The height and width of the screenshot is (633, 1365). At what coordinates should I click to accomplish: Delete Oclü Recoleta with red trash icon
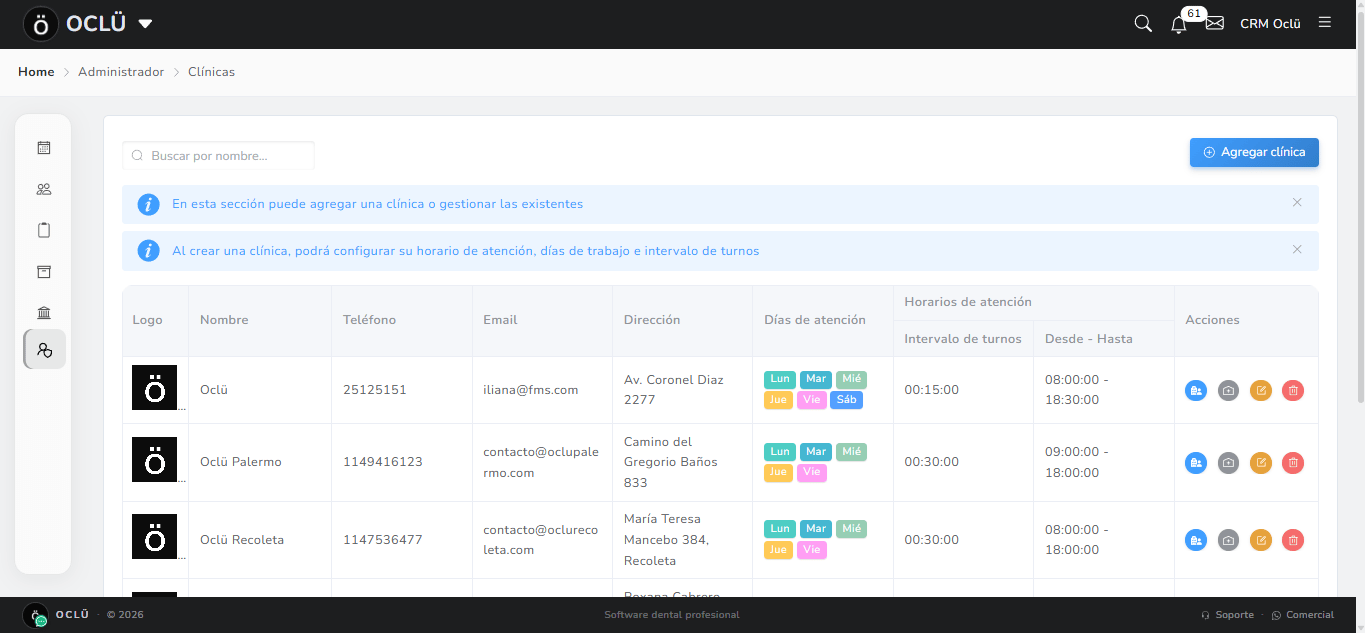pos(1293,540)
